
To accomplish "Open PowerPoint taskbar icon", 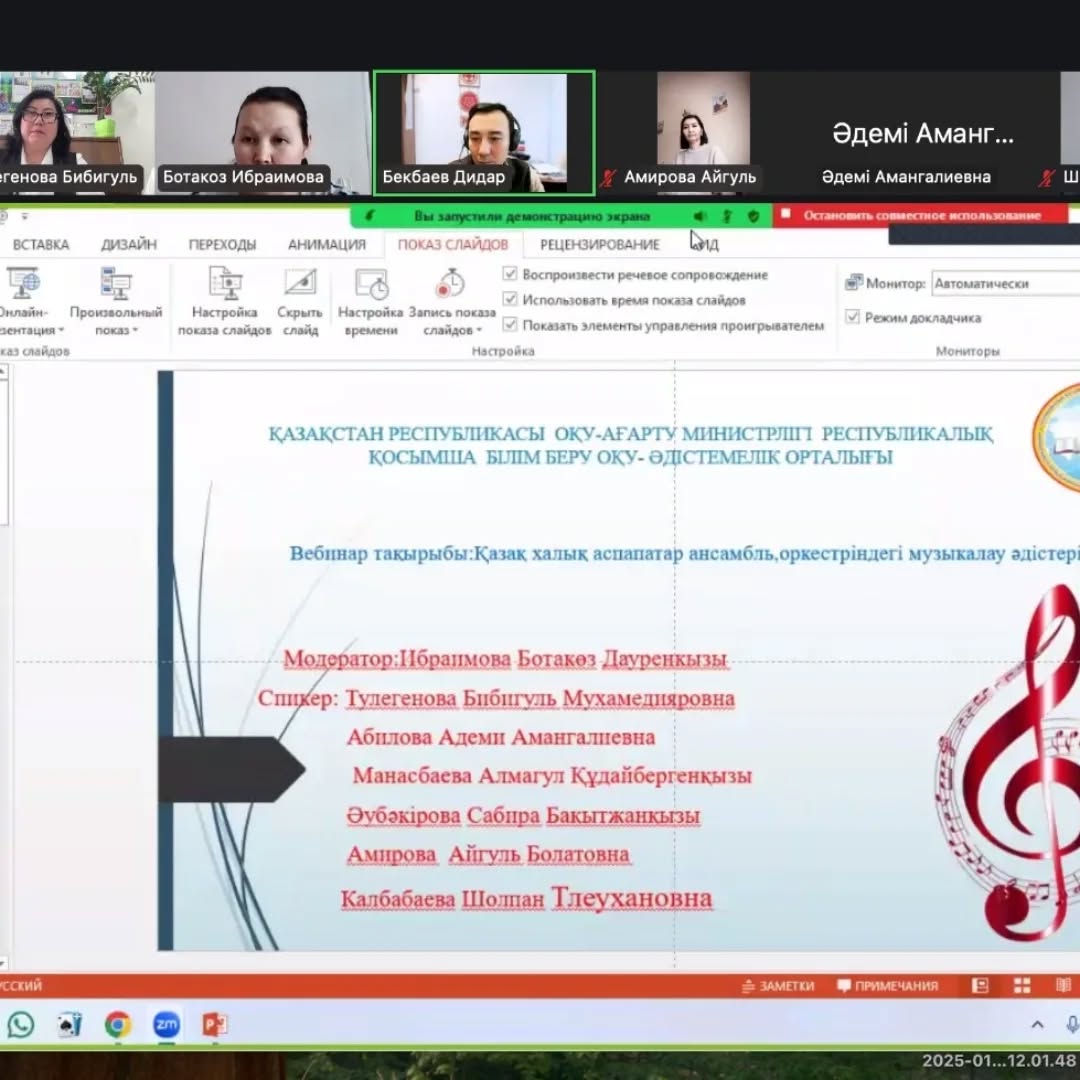I will coord(215,1024).
